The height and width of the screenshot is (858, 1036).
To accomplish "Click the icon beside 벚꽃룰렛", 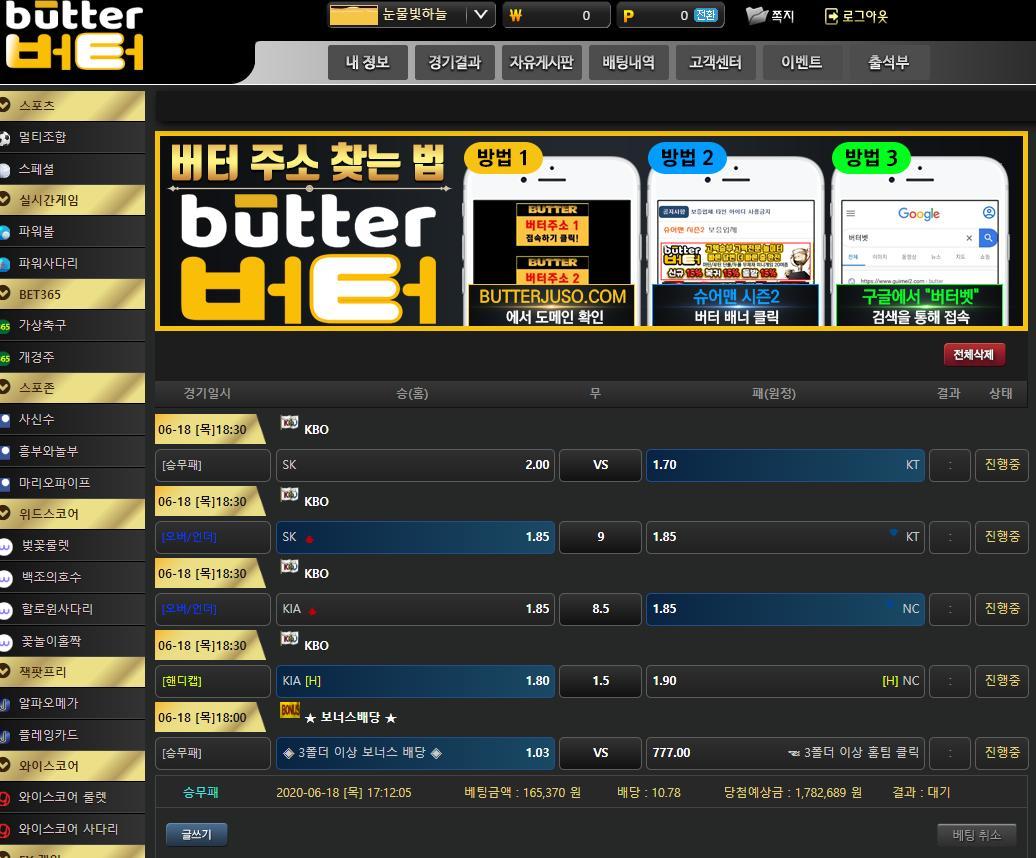I will [5, 546].
